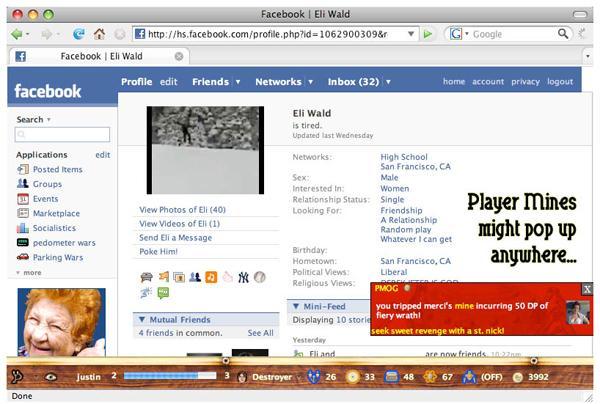
Task: Open the Search options dropdown in sidebar
Action: pos(49,120)
